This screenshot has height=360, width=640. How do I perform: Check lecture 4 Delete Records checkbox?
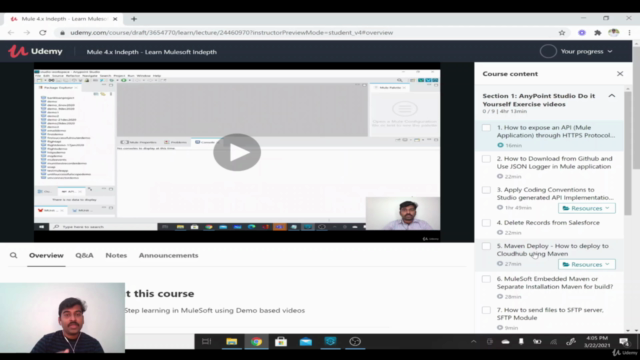click(x=486, y=223)
